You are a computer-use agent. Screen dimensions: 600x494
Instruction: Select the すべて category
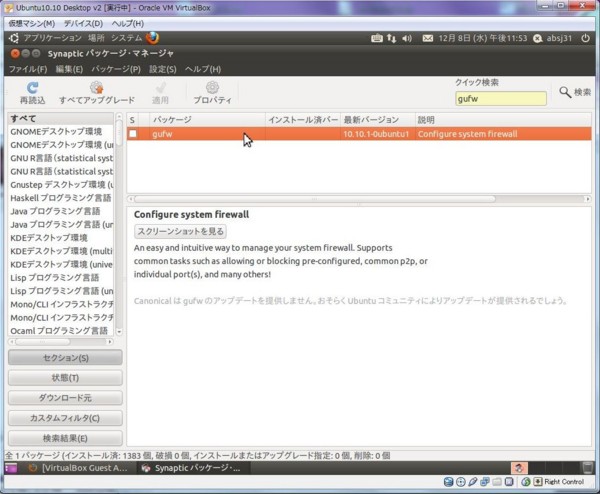(x=61, y=119)
